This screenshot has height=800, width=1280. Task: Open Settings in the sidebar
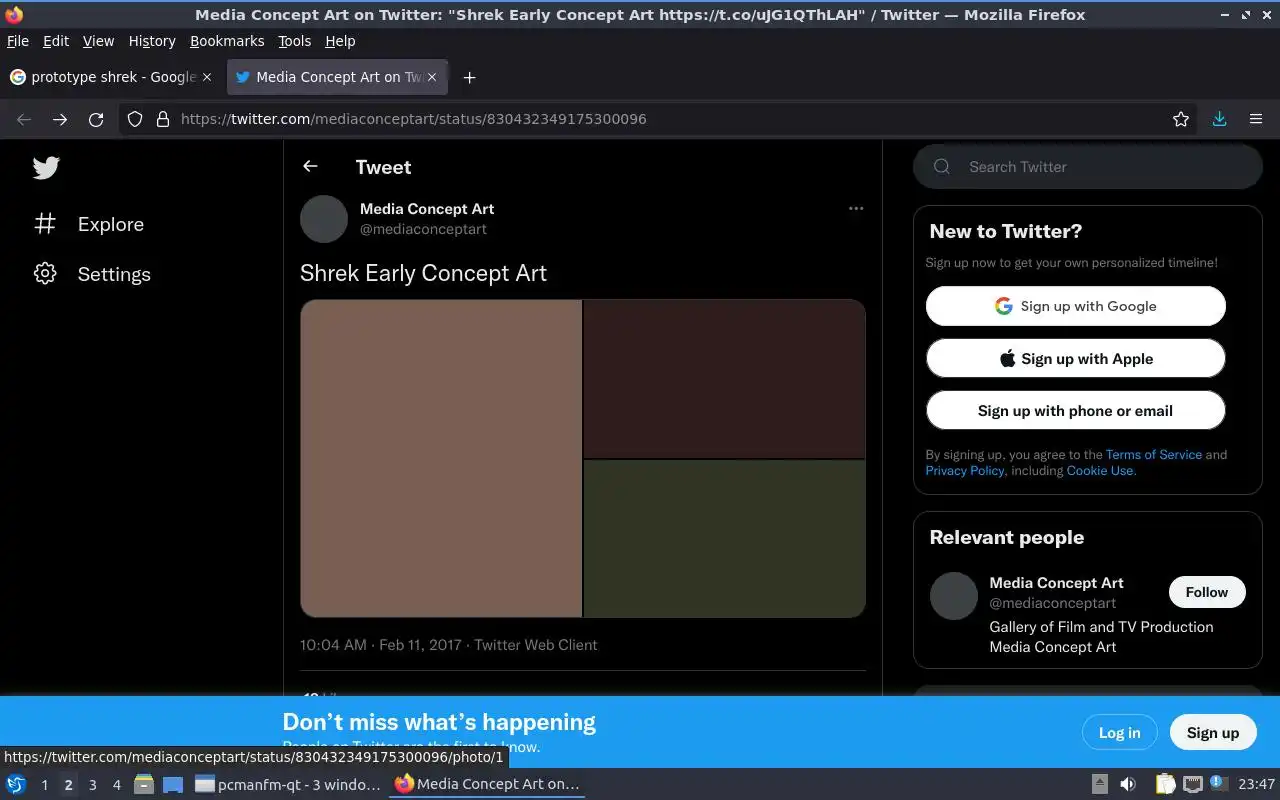pos(92,274)
